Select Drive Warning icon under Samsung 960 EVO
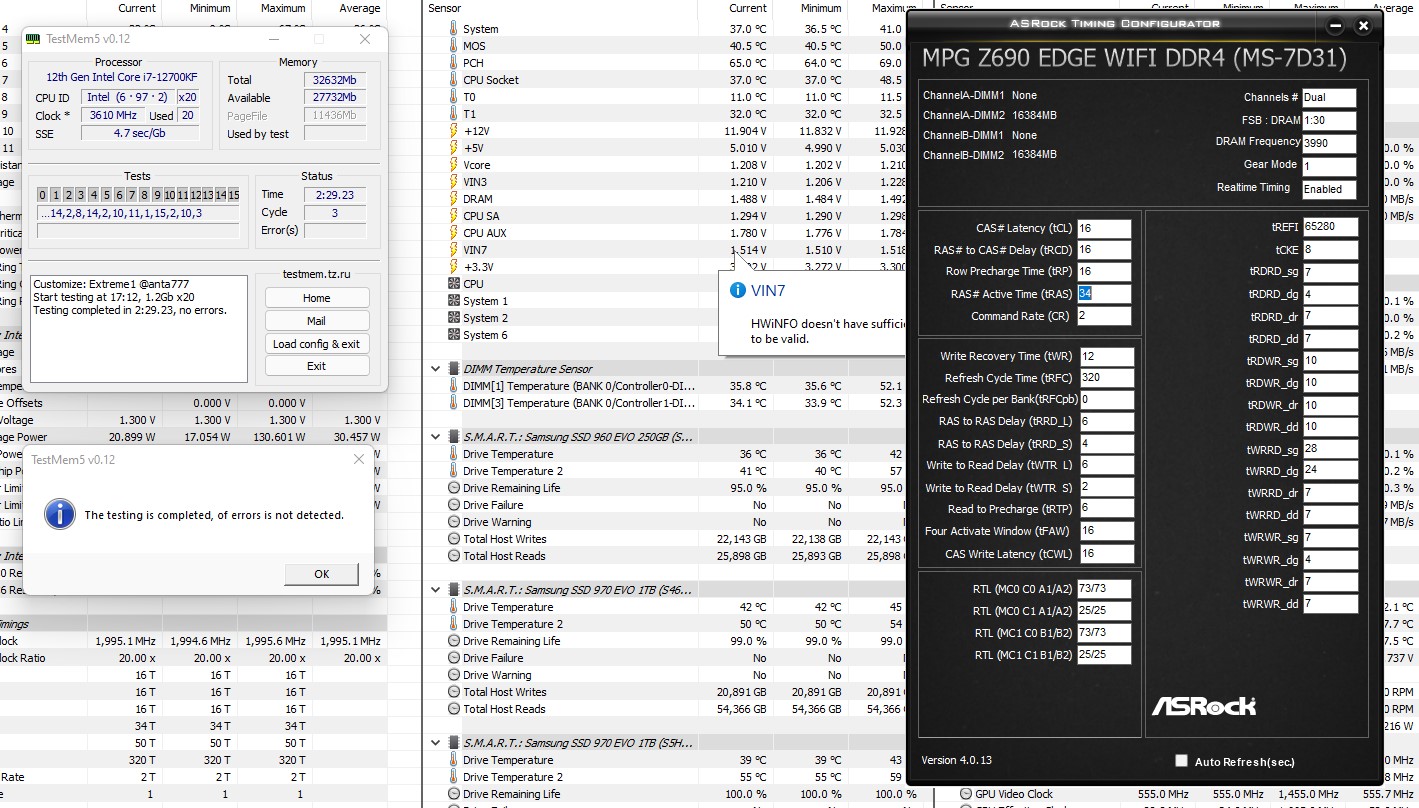 pos(453,522)
